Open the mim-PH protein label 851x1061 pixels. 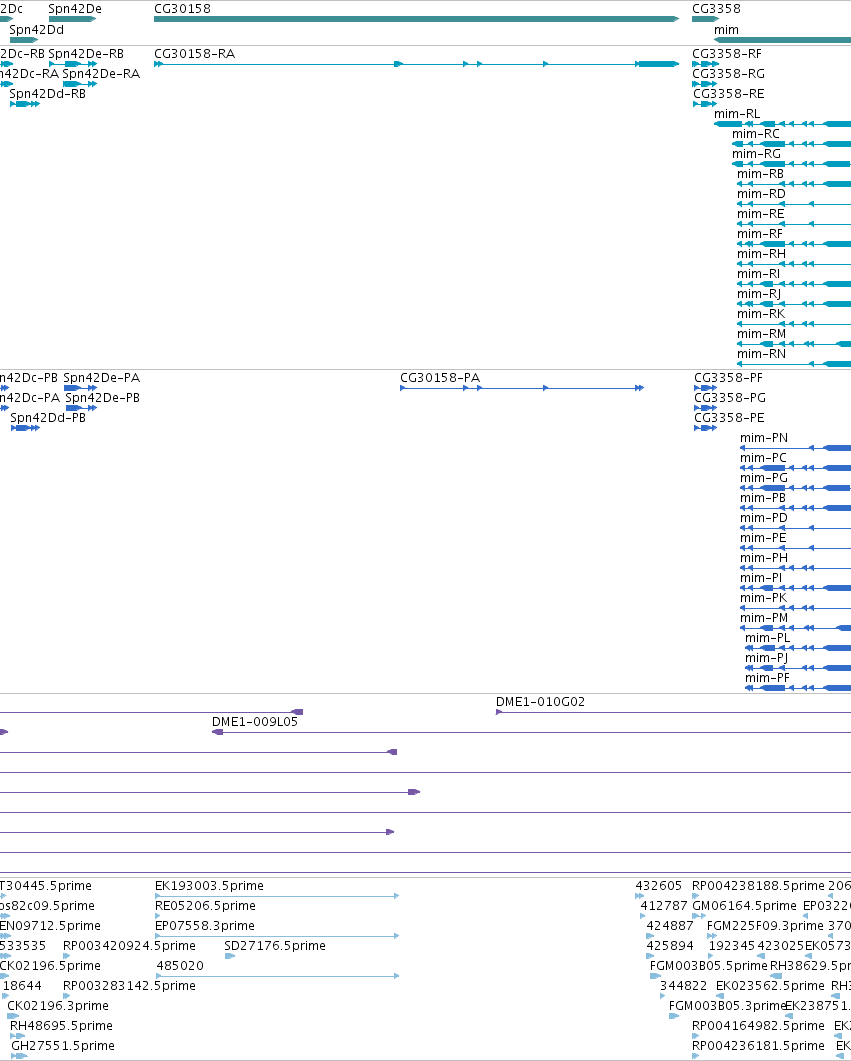pyautogui.click(x=764, y=558)
